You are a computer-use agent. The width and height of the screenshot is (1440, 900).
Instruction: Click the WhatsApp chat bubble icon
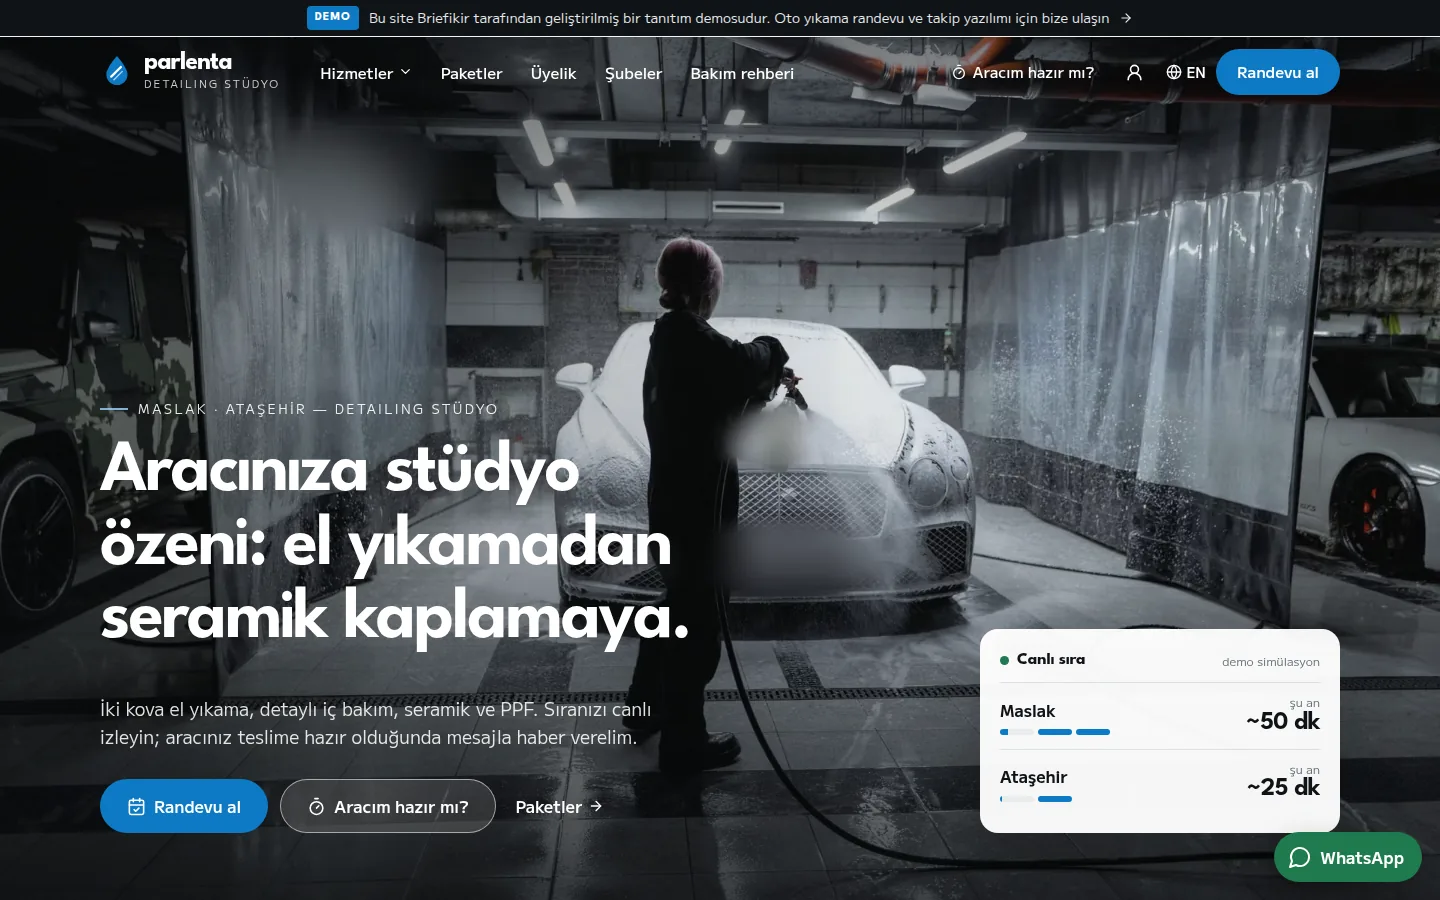(x=1300, y=858)
